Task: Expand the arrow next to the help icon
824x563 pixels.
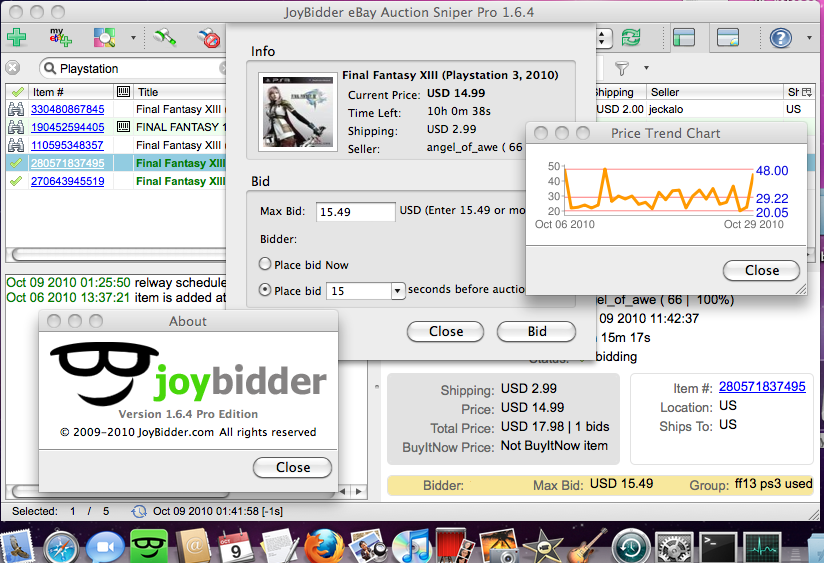Action: (809, 38)
